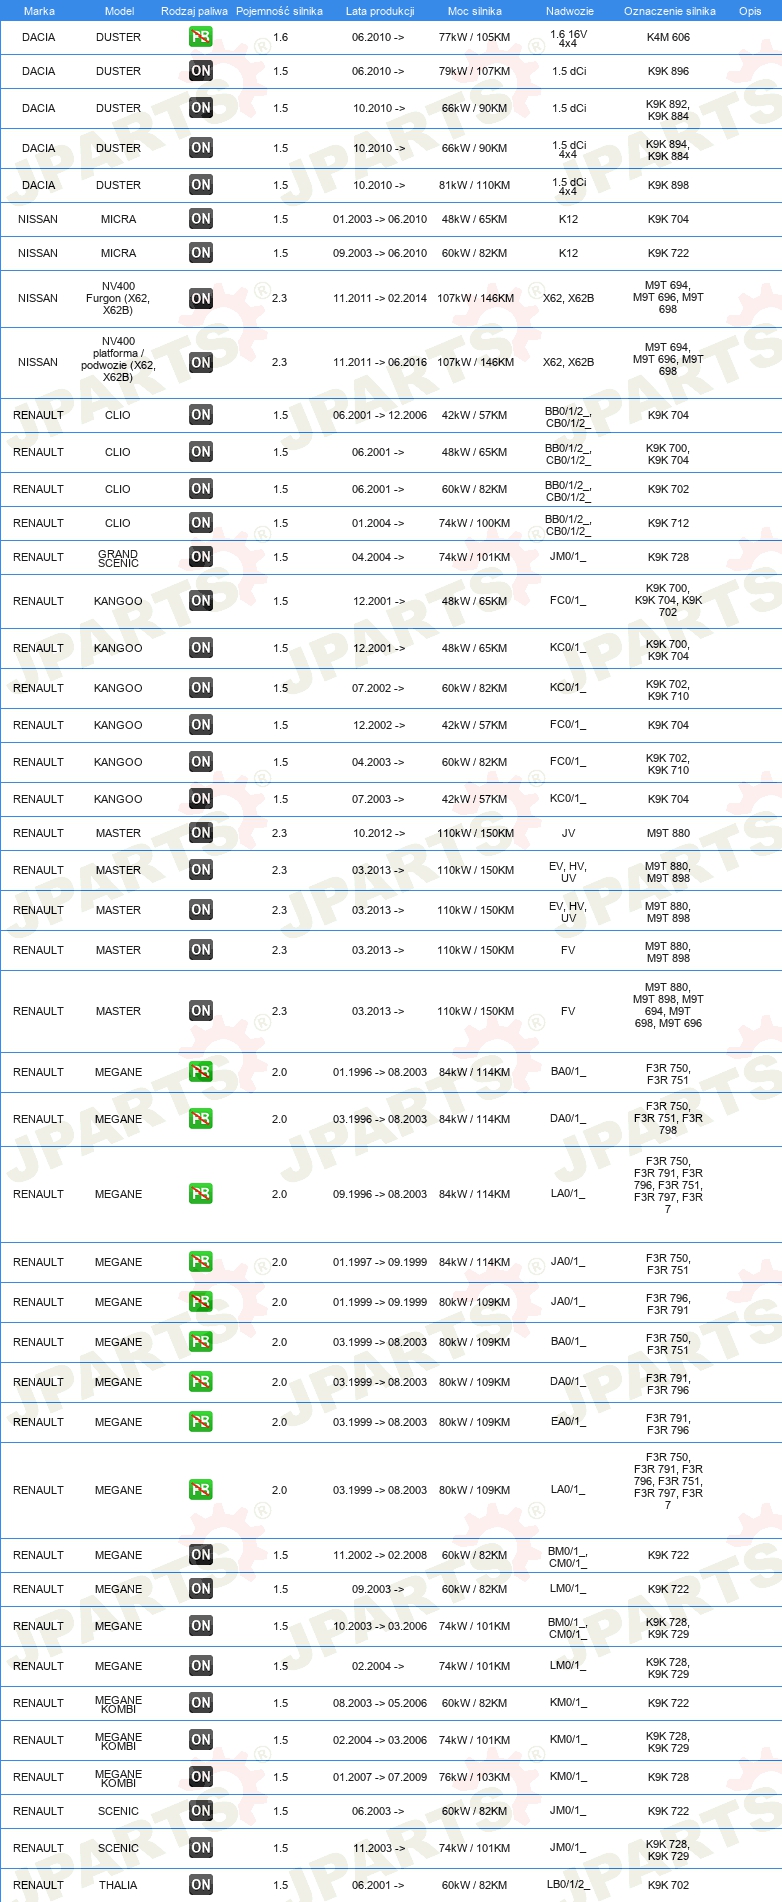Click the ON icon for Megane 11.2002 row
The image size is (782, 1902).
click(x=201, y=1555)
